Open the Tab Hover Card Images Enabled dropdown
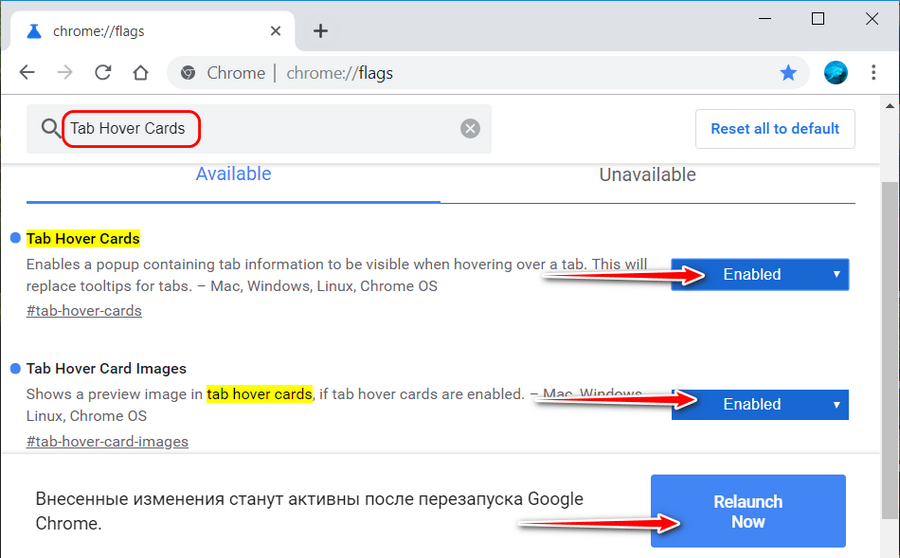900x558 pixels. [x=760, y=404]
